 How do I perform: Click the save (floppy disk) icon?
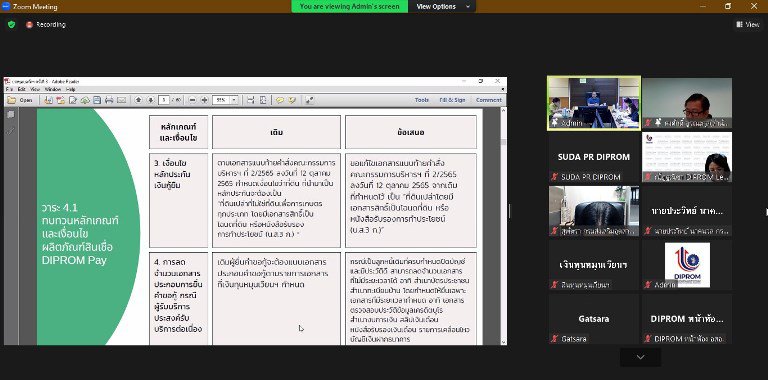coord(97,100)
